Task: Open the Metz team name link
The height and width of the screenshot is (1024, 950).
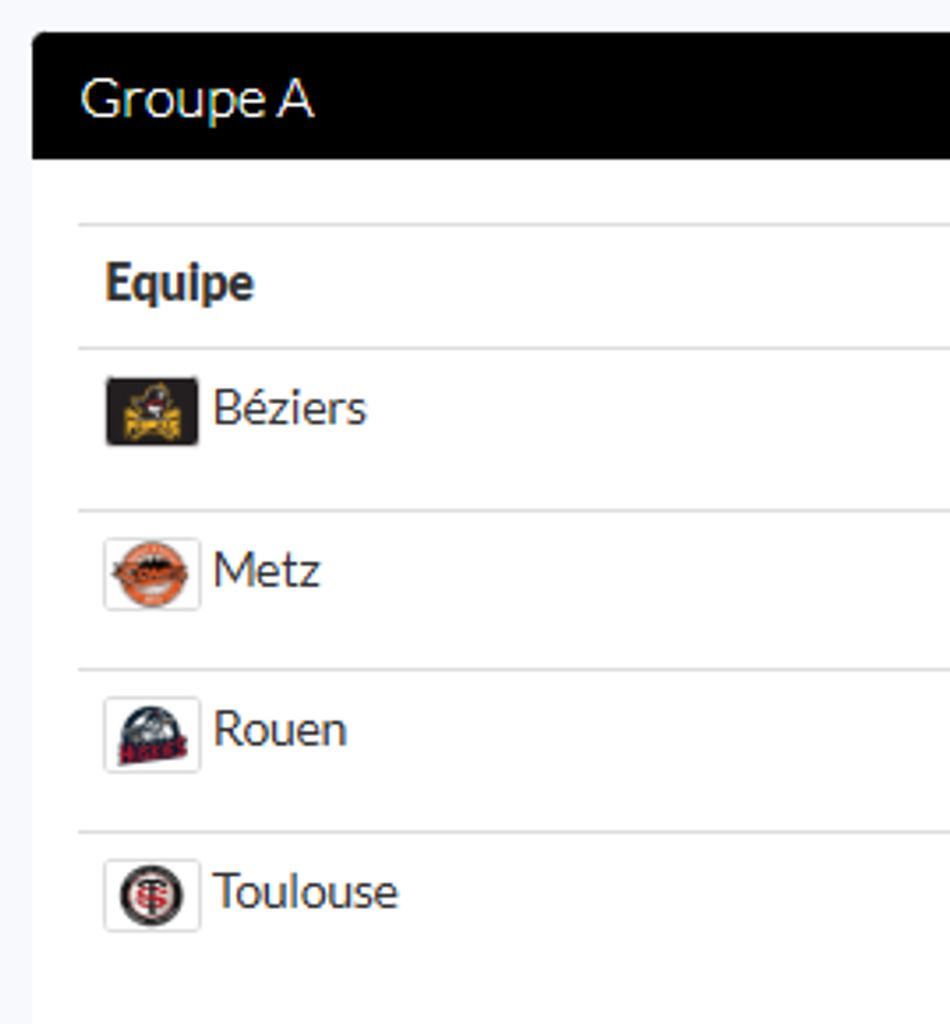Action: coord(267,571)
